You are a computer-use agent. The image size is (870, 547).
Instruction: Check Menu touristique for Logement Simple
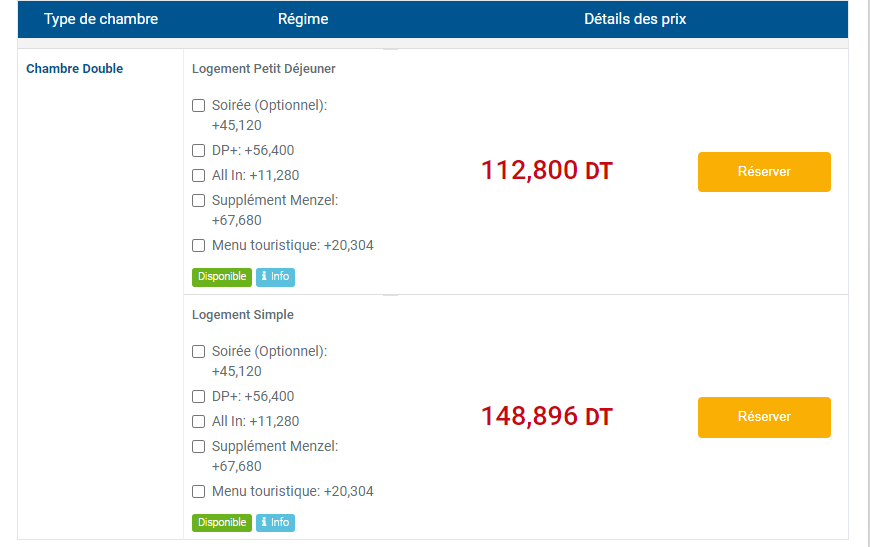[199, 492]
